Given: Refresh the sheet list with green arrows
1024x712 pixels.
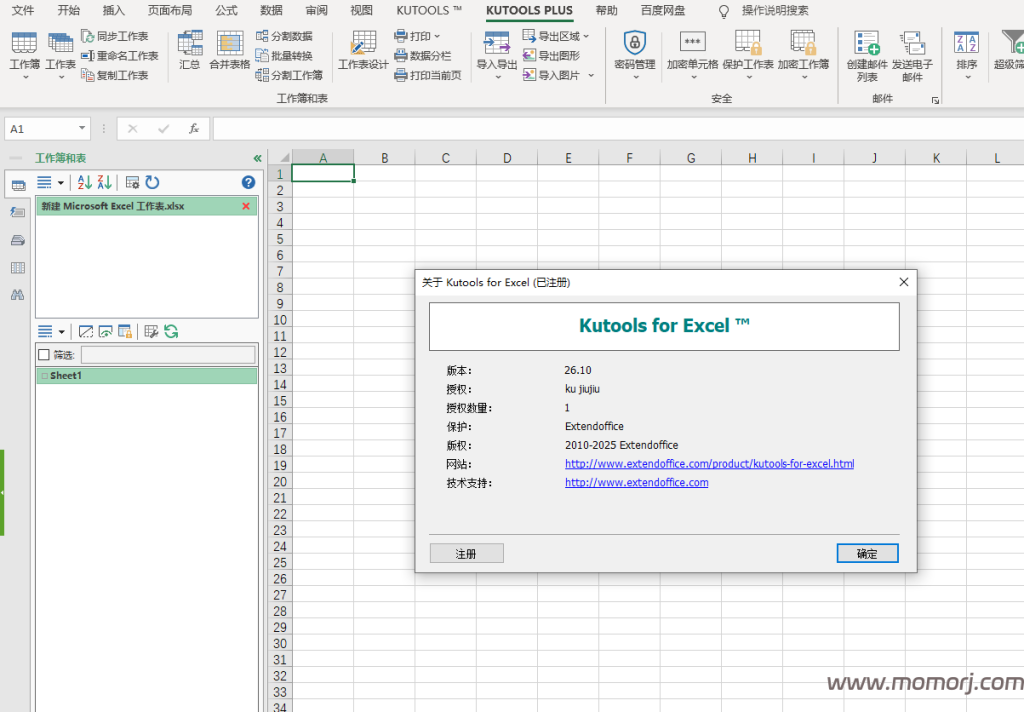Looking at the screenshot, I should tap(171, 331).
